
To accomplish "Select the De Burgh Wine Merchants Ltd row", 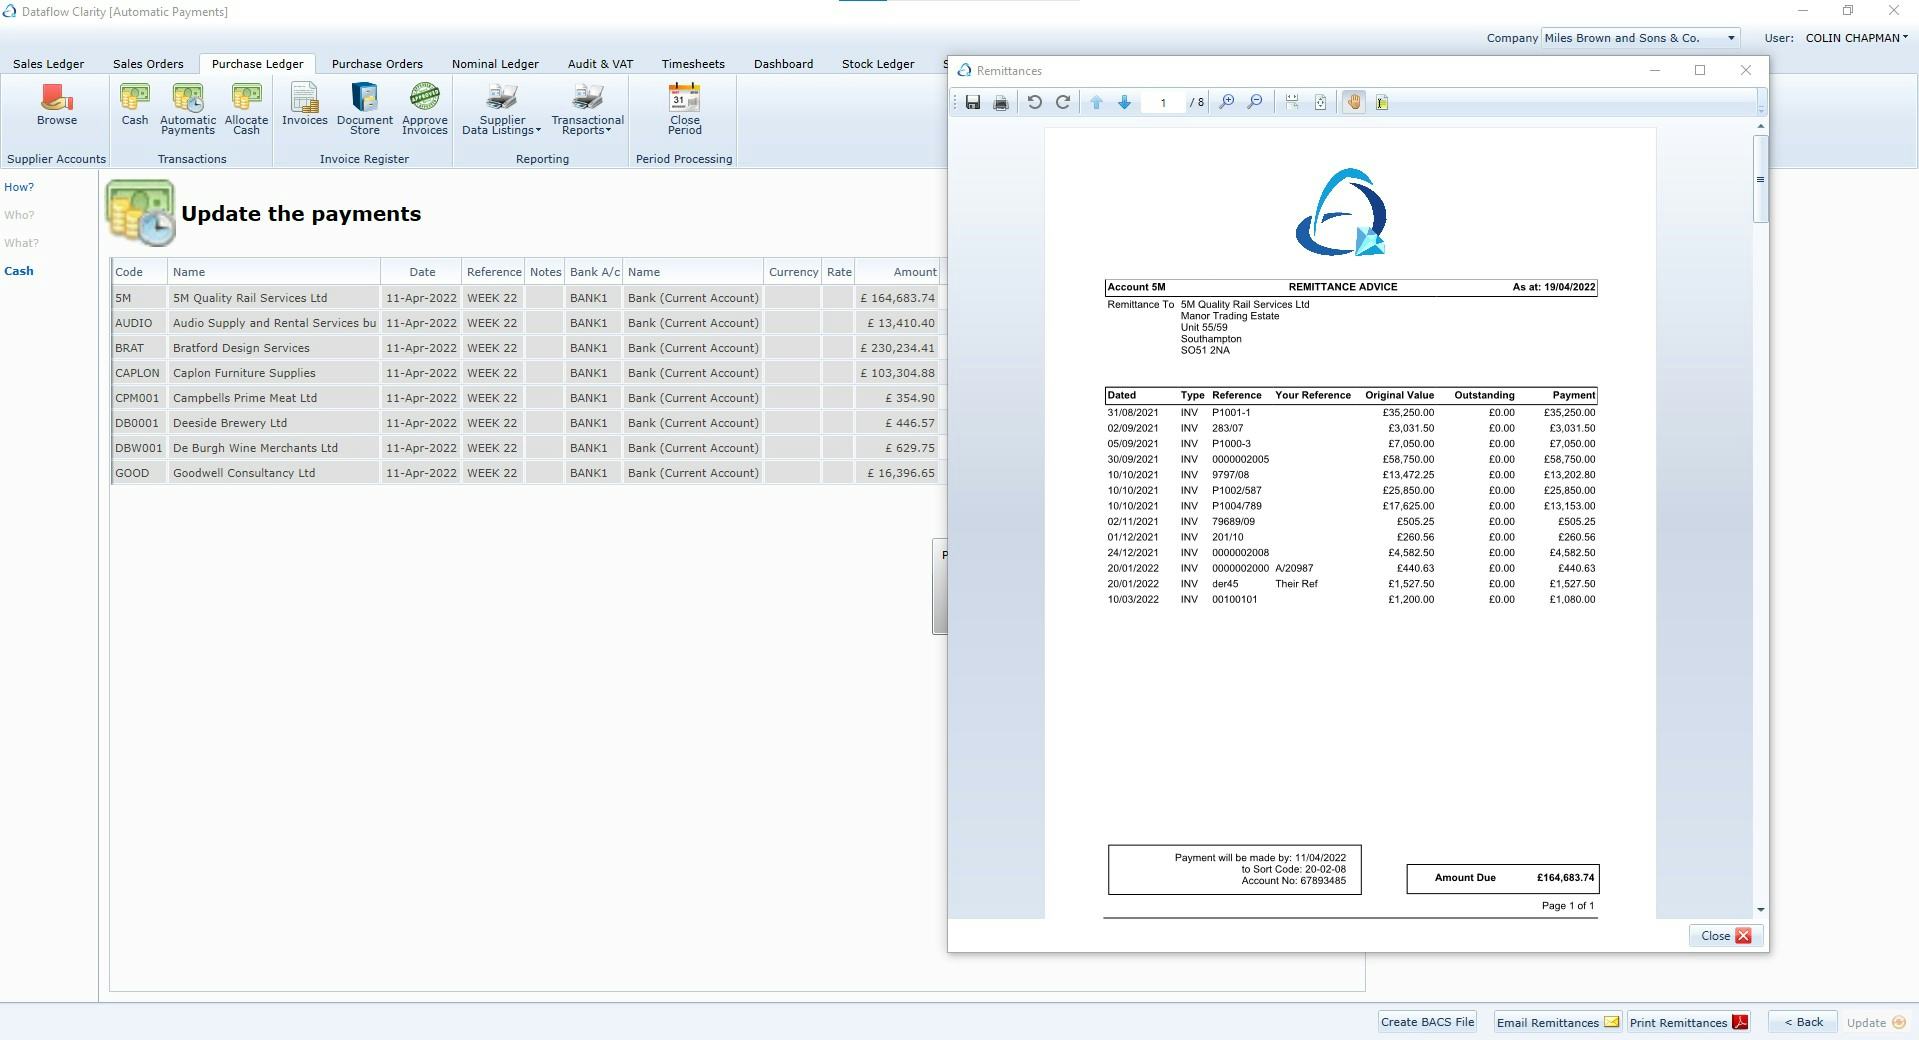I will click(x=526, y=448).
